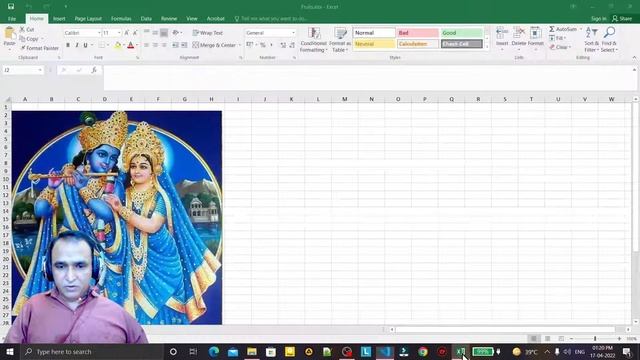Image resolution: width=640 pixels, height=360 pixels.
Task: Open Chrome from the taskbar
Action: pyautogui.click(x=423, y=351)
